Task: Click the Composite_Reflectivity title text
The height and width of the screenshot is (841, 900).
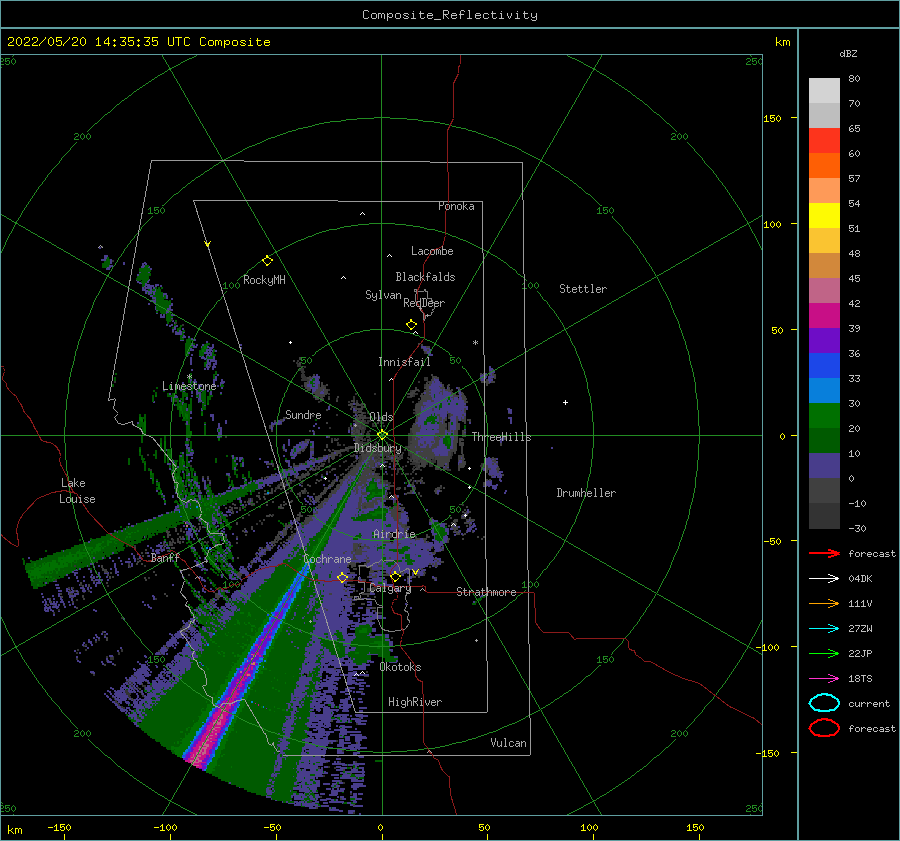Action: click(x=450, y=15)
